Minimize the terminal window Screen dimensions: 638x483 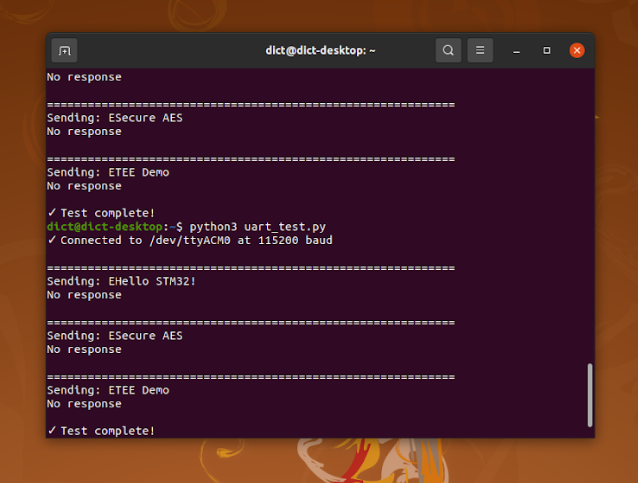[x=516, y=50]
